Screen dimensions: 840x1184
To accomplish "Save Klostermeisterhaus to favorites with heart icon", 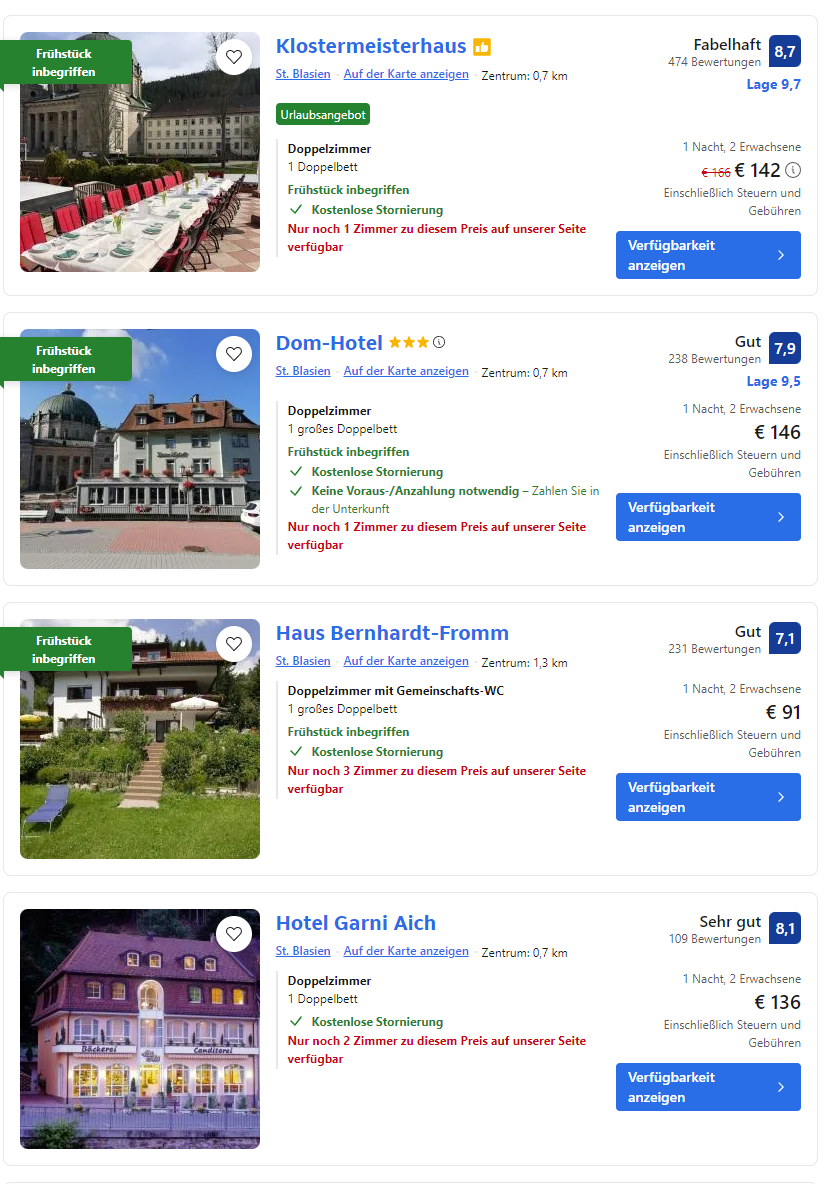I will [x=234, y=57].
